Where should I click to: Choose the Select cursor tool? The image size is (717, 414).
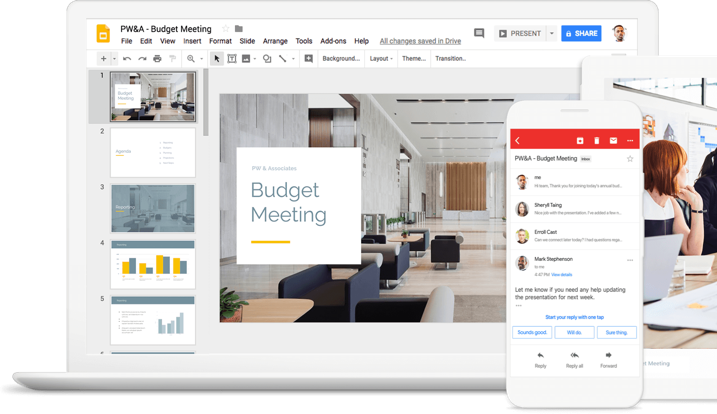[217, 59]
